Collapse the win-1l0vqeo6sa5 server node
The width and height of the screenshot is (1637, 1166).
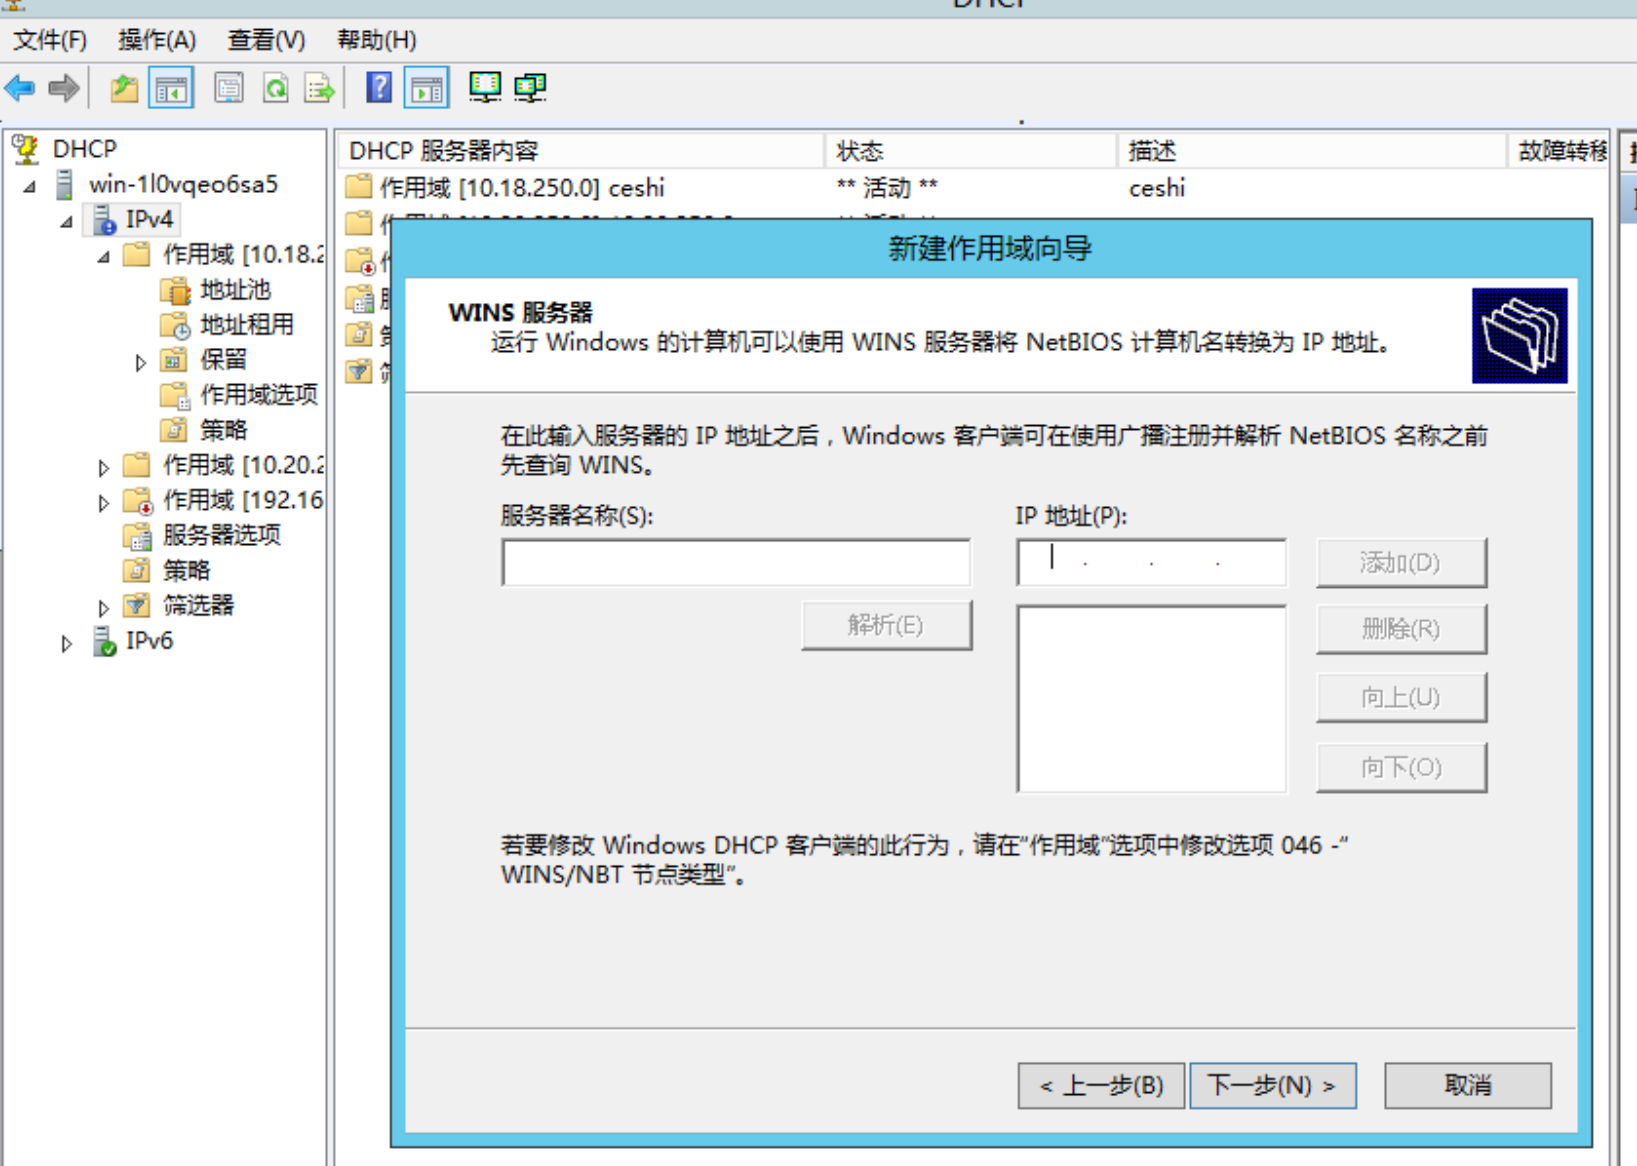pos(30,186)
